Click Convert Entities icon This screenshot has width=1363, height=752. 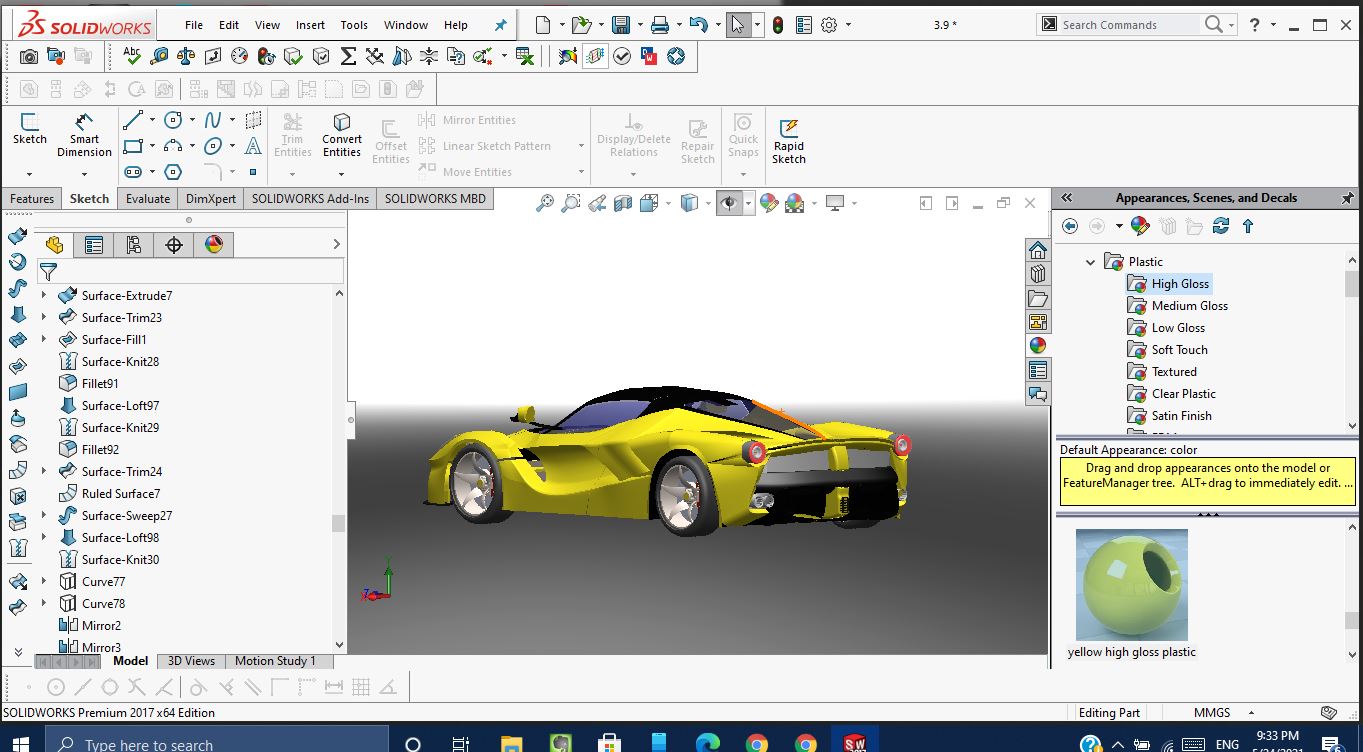click(342, 135)
